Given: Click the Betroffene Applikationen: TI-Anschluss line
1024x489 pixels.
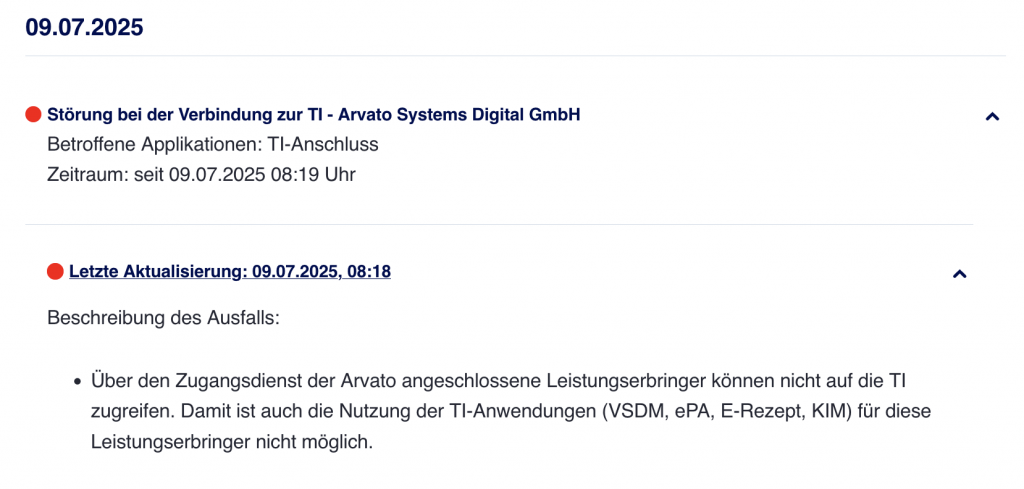Looking at the screenshot, I should (x=212, y=144).
